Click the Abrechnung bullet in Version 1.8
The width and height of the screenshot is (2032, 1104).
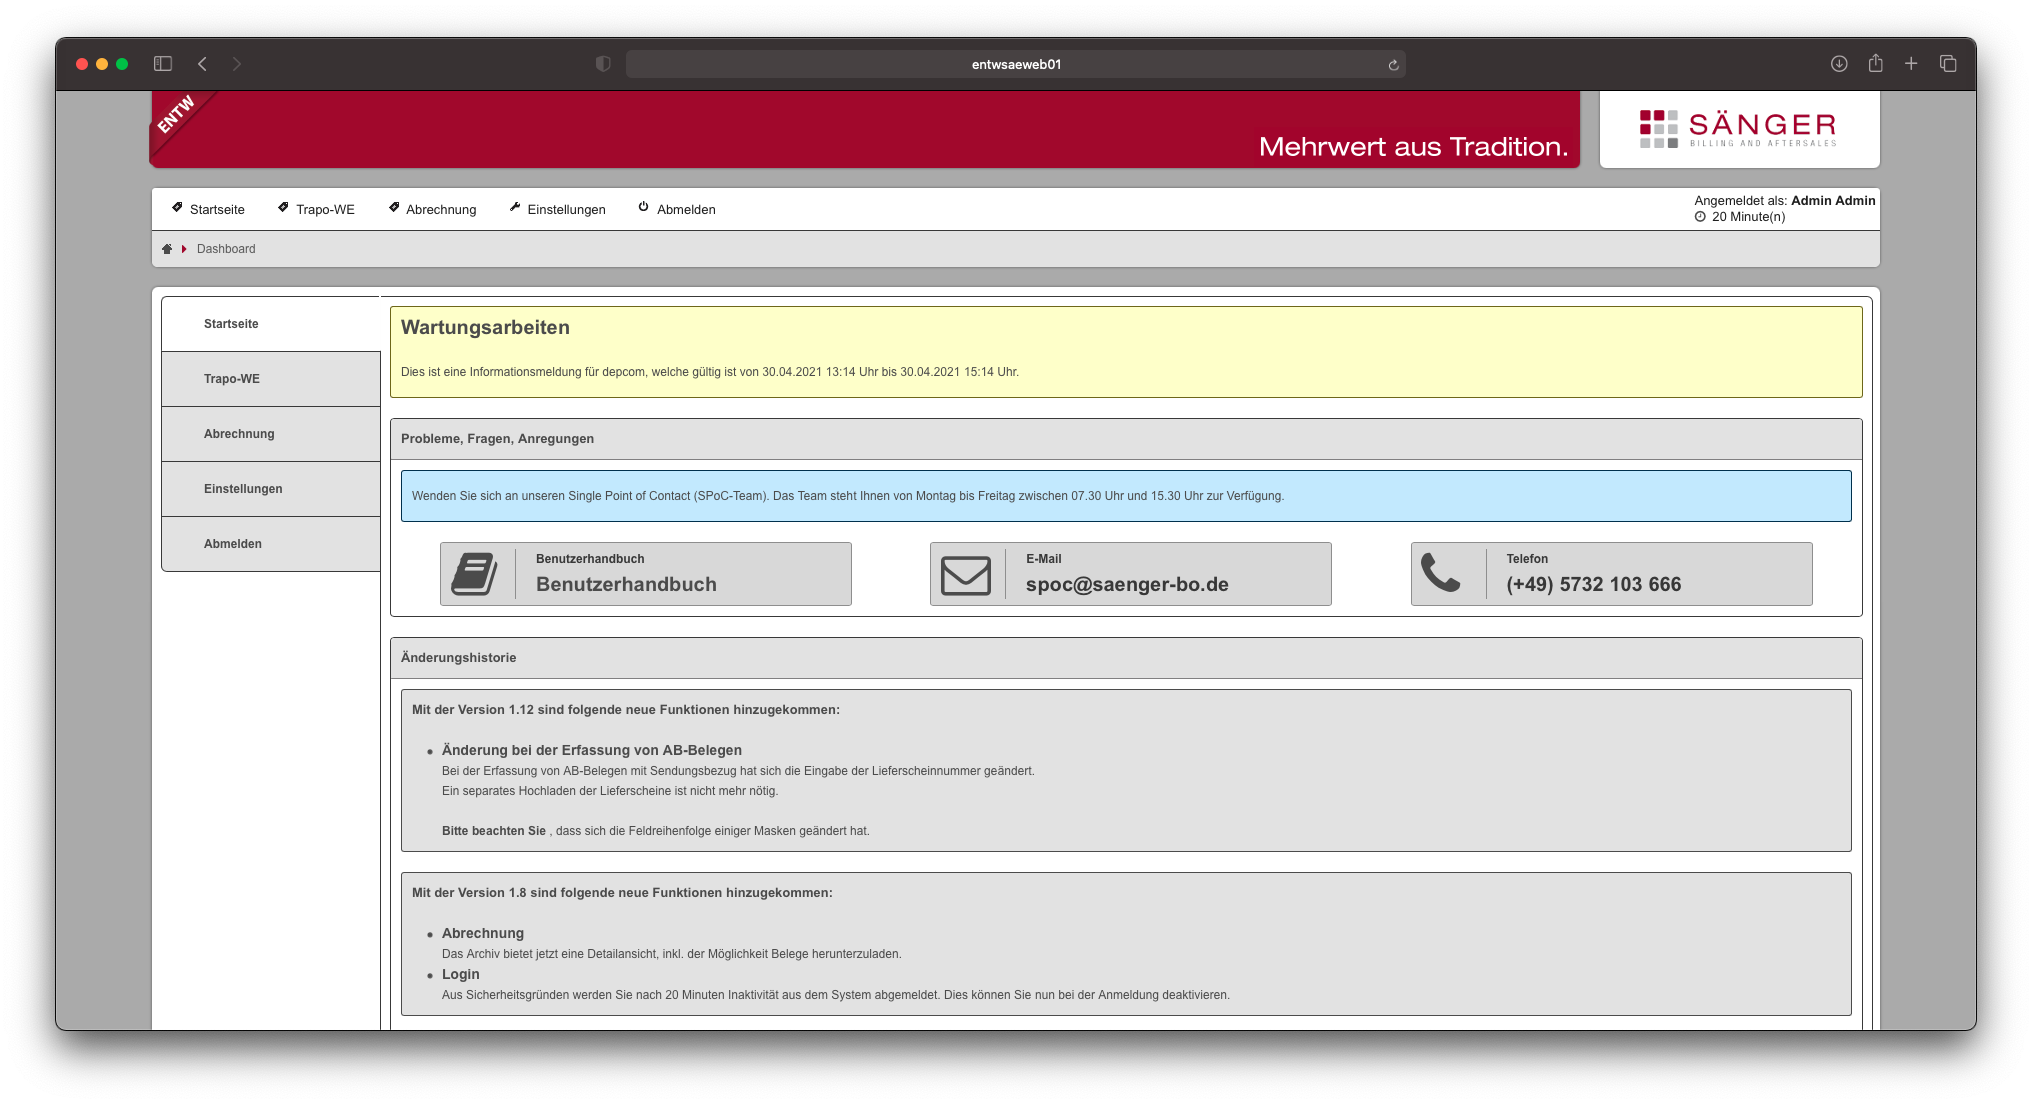(x=483, y=934)
